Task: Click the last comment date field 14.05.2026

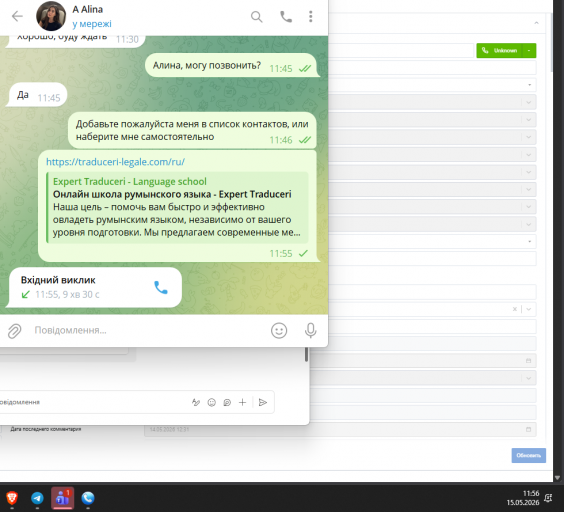Action: click(x=340, y=429)
